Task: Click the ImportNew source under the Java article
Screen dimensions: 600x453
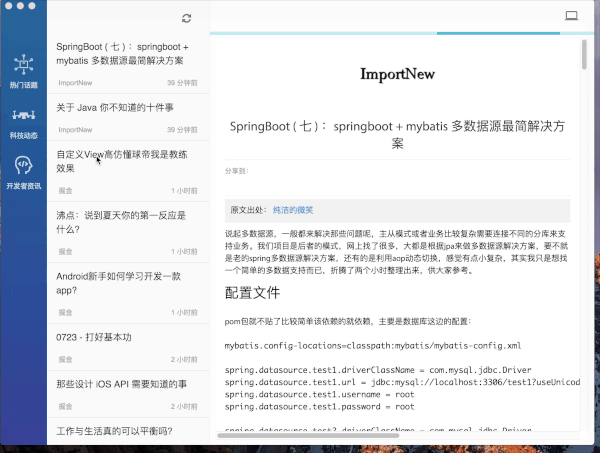Action: [x=75, y=130]
